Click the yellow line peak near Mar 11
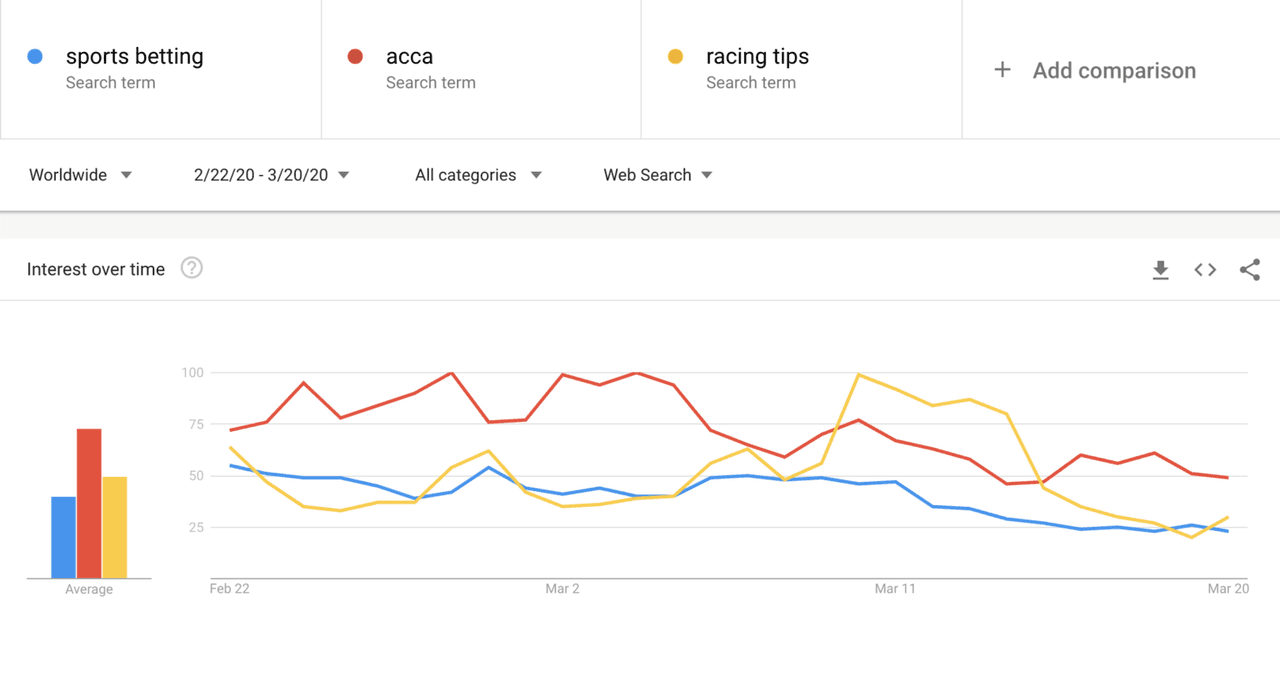Viewport: 1280px width, 673px height. pyautogui.click(x=858, y=374)
